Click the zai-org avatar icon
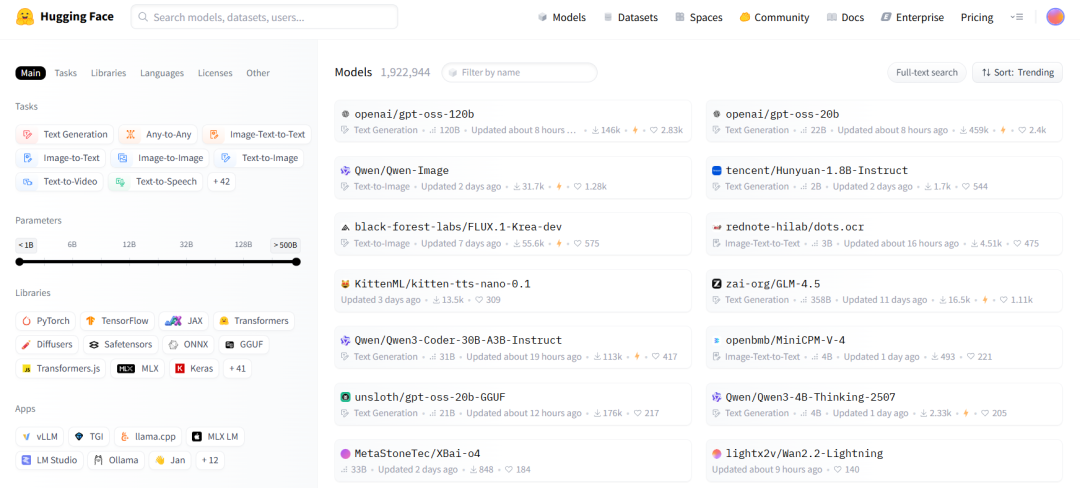Screen dimensions: 1080x488 pyautogui.click(x=716, y=284)
